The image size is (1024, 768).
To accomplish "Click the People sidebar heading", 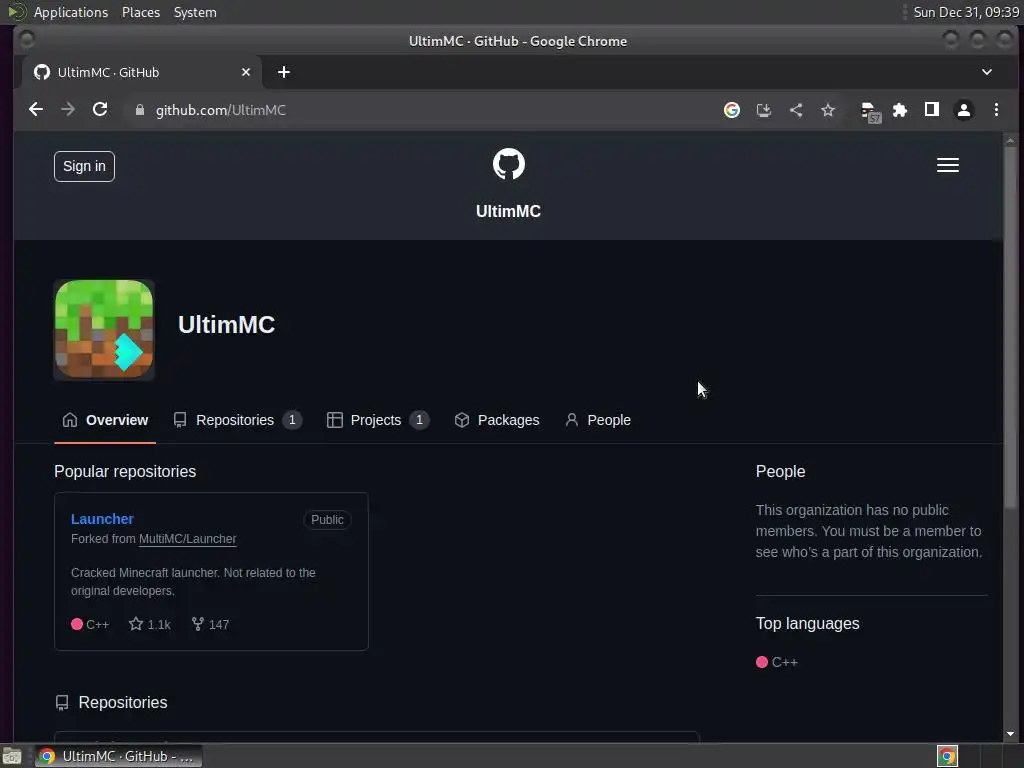I will point(780,472).
